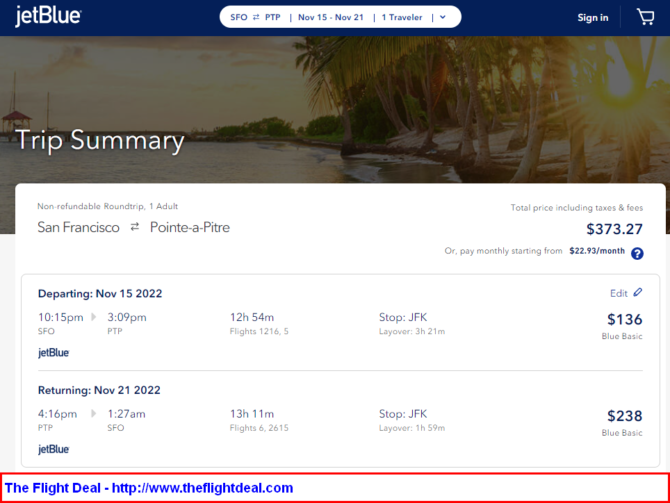Click Stop: JFK on returning flight
This screenshot has height=503, width=670.
click(x=403, y=414)
